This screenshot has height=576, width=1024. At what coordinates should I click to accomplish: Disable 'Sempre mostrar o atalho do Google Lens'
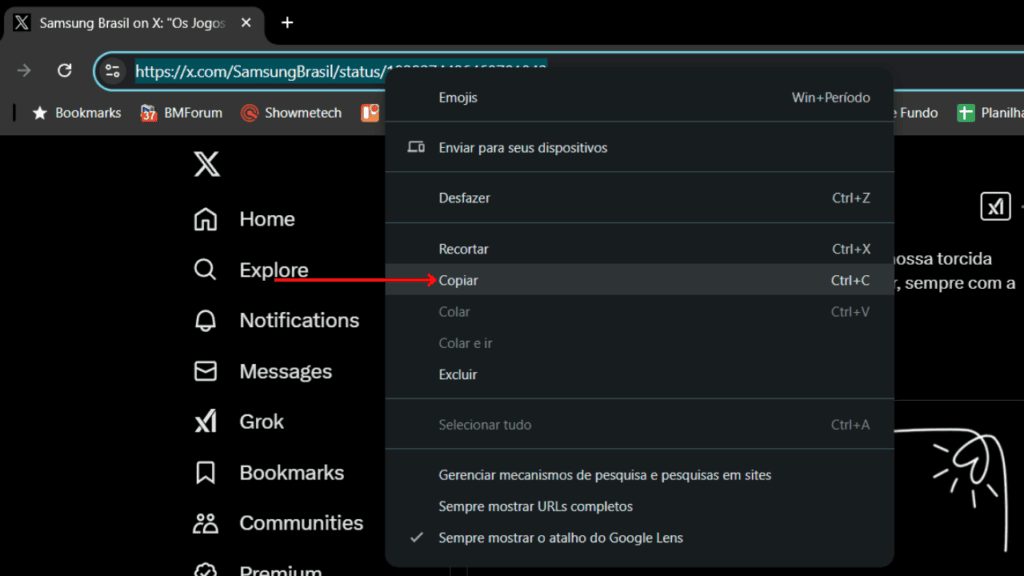click(x=560, y=537)
